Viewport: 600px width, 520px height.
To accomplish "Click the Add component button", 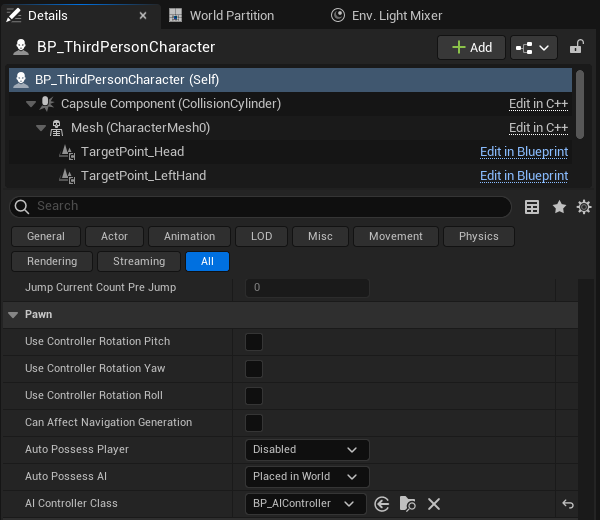I will pyautogui.click(x=471, y=48).
